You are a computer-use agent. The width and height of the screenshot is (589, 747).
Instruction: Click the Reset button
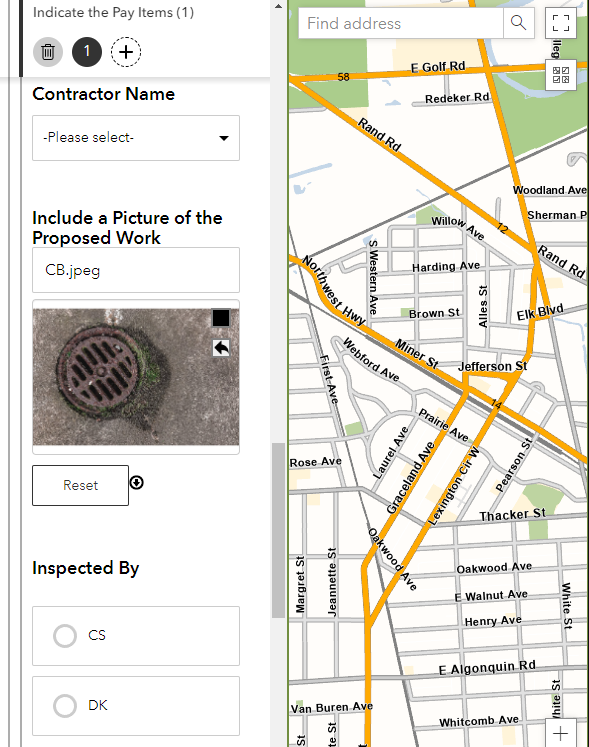point(81,485)
